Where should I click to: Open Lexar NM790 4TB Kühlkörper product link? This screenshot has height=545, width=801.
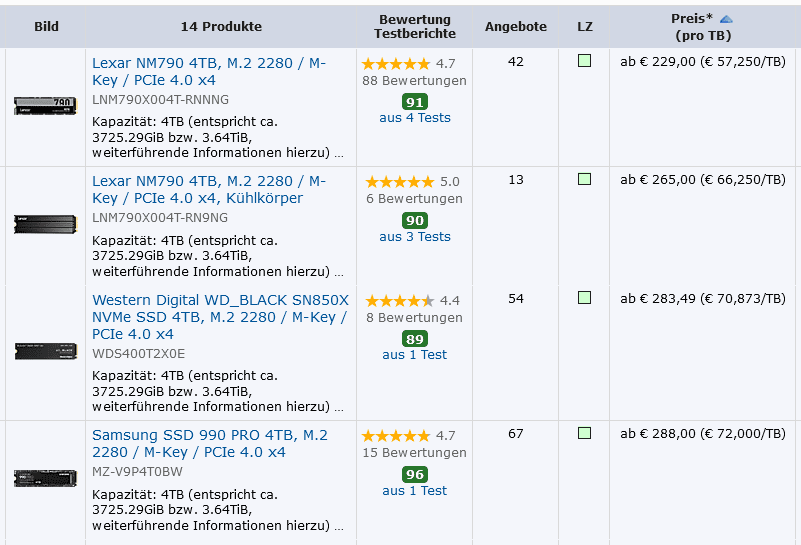point(209,189)
